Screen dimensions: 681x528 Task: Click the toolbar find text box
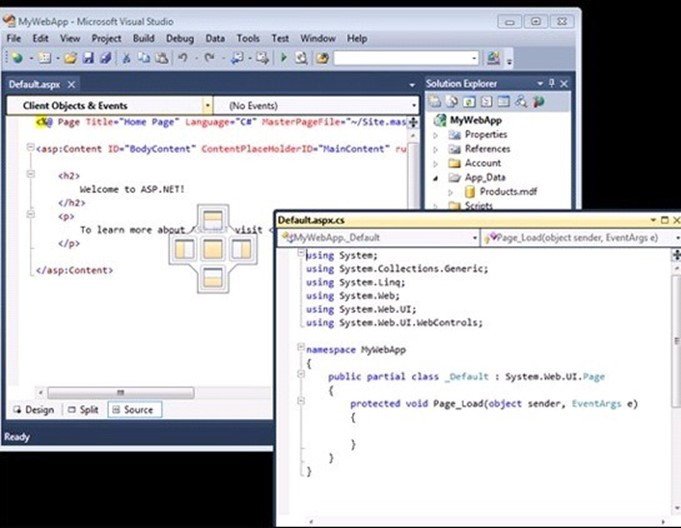[x=402, y=58]
